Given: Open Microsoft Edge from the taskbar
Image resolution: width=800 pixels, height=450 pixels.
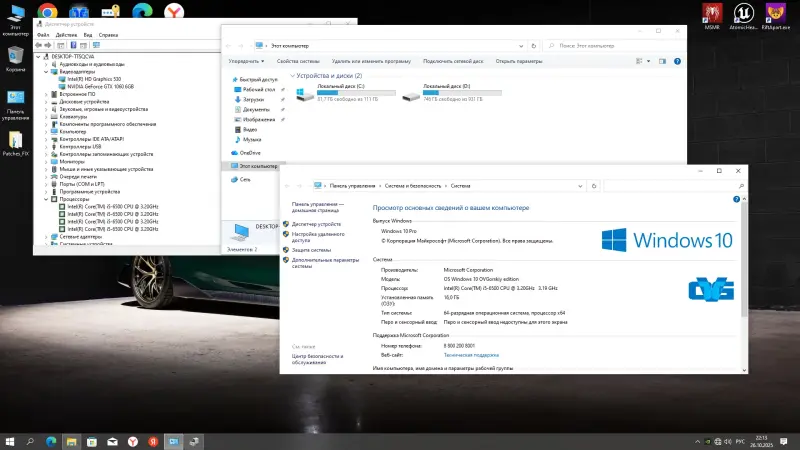Looking at the screenshot, I should [51, 442].
